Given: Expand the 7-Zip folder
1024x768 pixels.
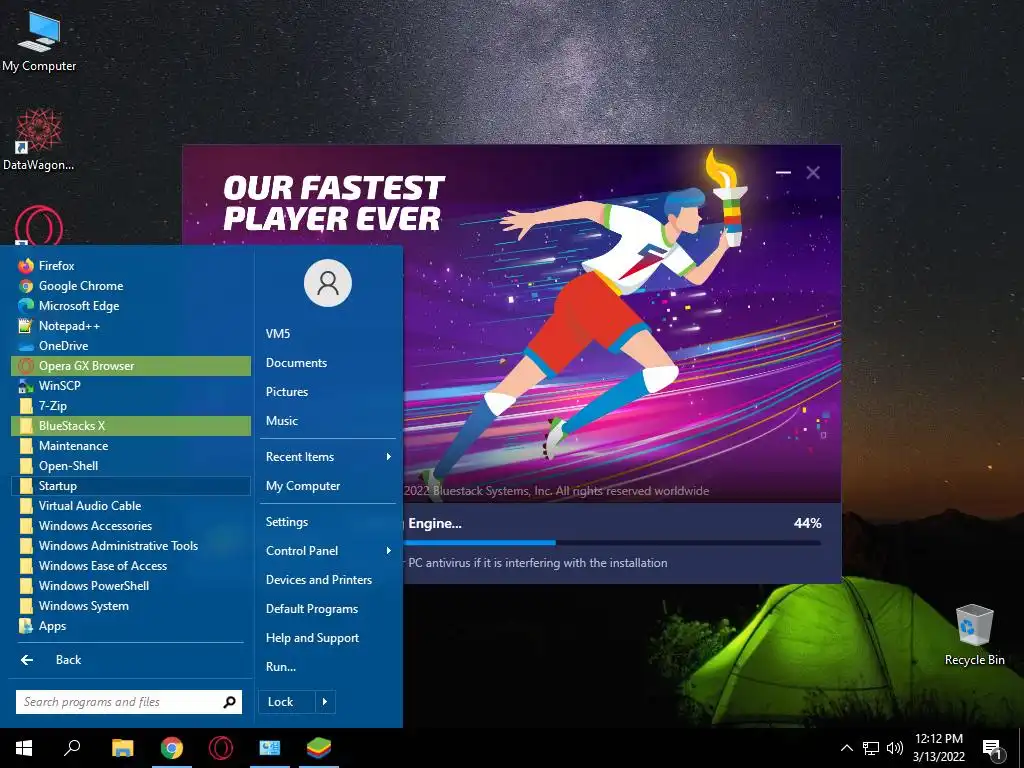Looking at the screenshot, I should (131, 406).
